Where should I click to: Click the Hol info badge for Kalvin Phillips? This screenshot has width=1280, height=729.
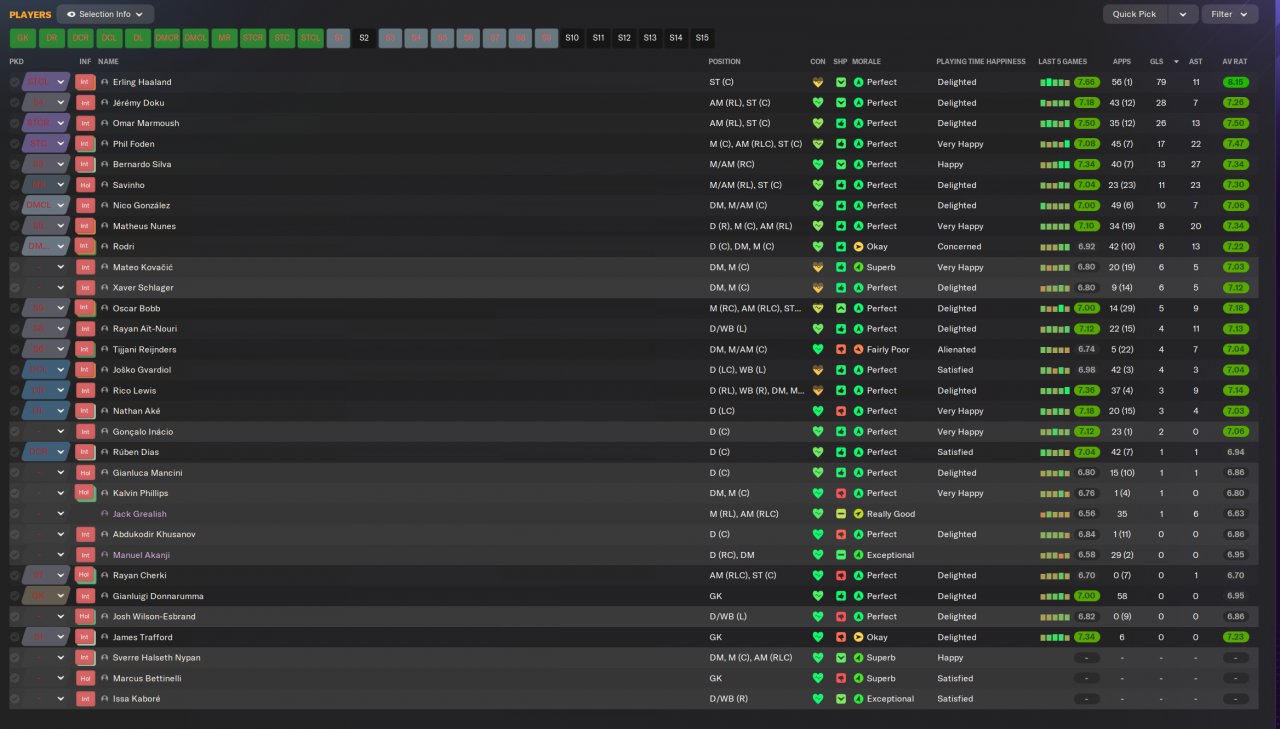(85, 493)
